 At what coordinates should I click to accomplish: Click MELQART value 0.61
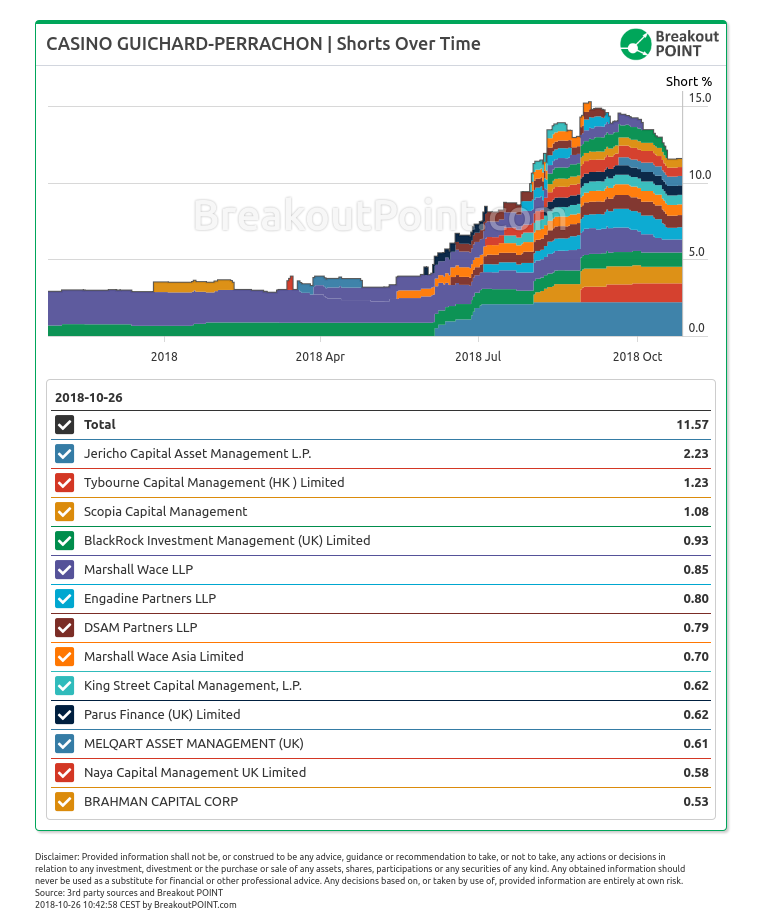[x=696, y=744]
